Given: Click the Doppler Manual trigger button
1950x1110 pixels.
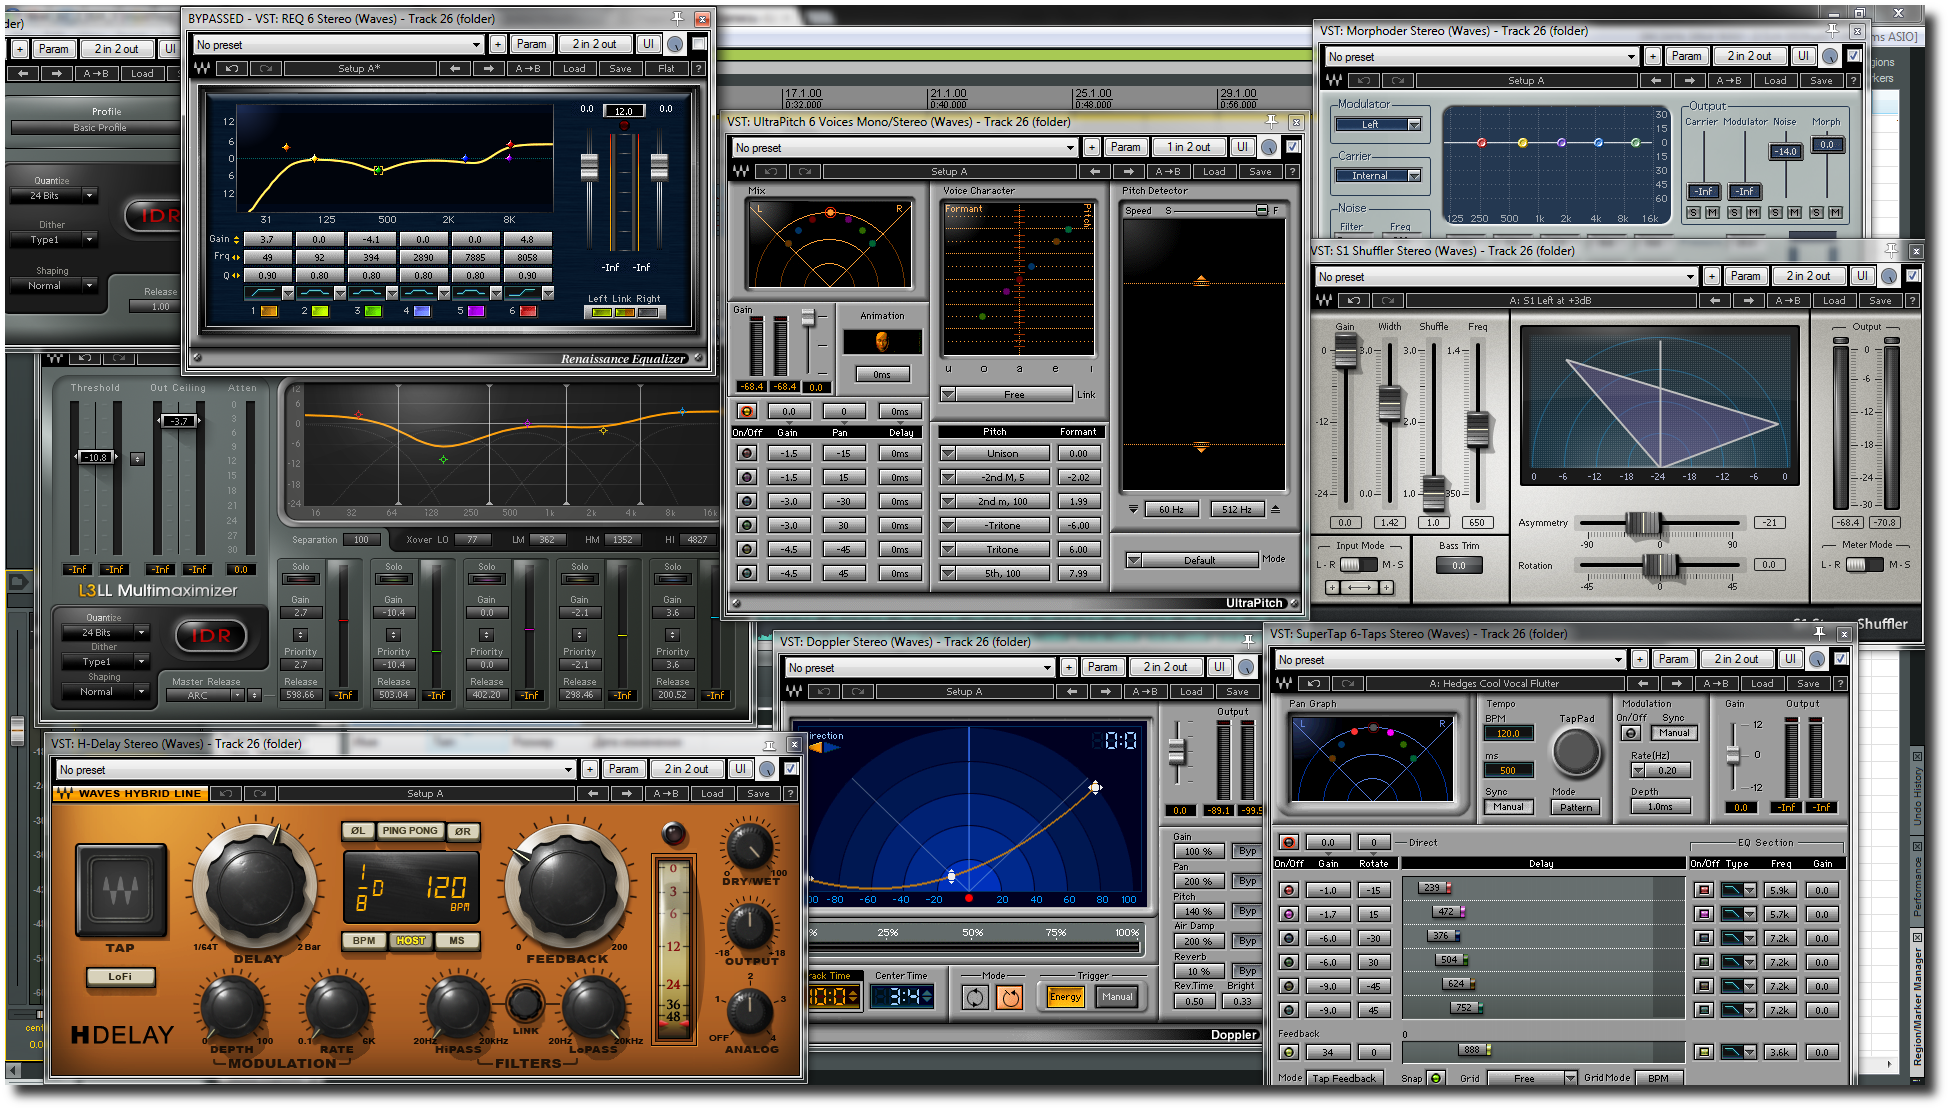Looking at the screenshot, I should [x=1117, y=997].
